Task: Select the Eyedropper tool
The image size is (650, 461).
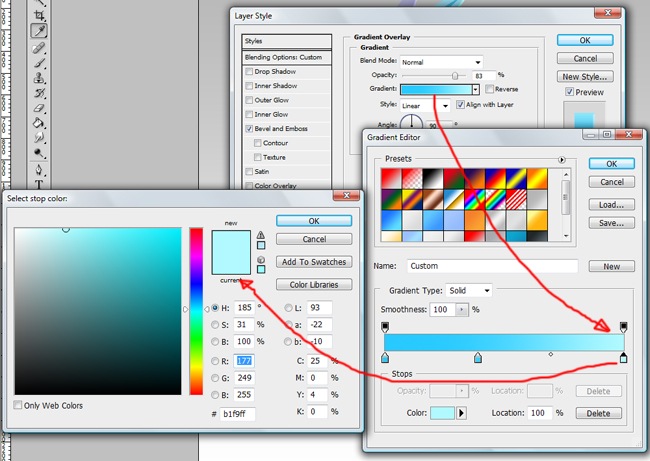Action: click(x=40, y=32)
